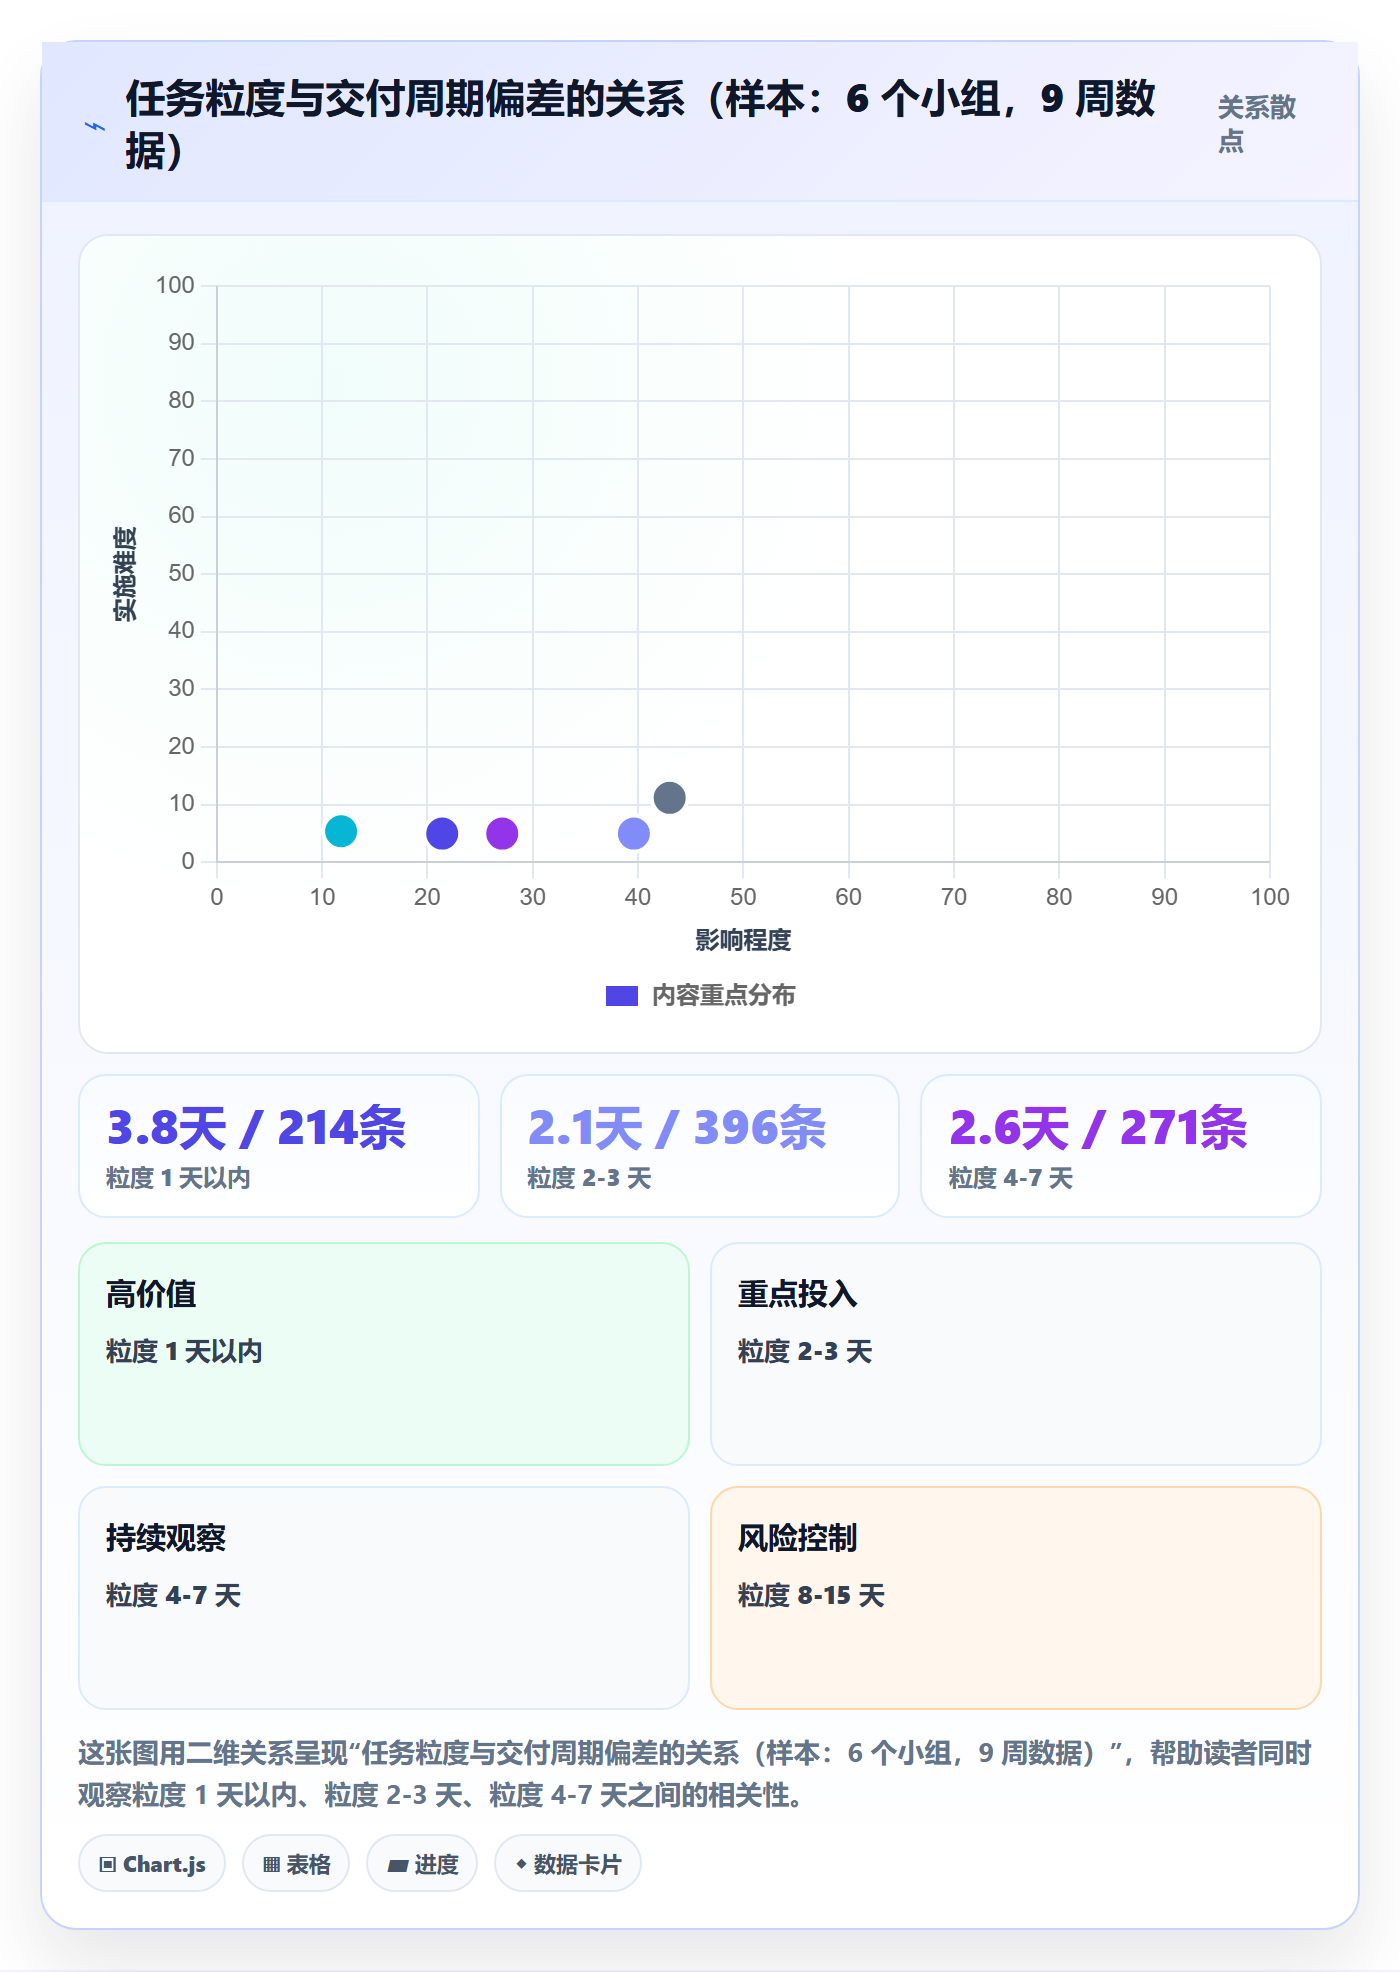
Task: Click the 实施难度 y-axis title
Action: coord(125,574)
